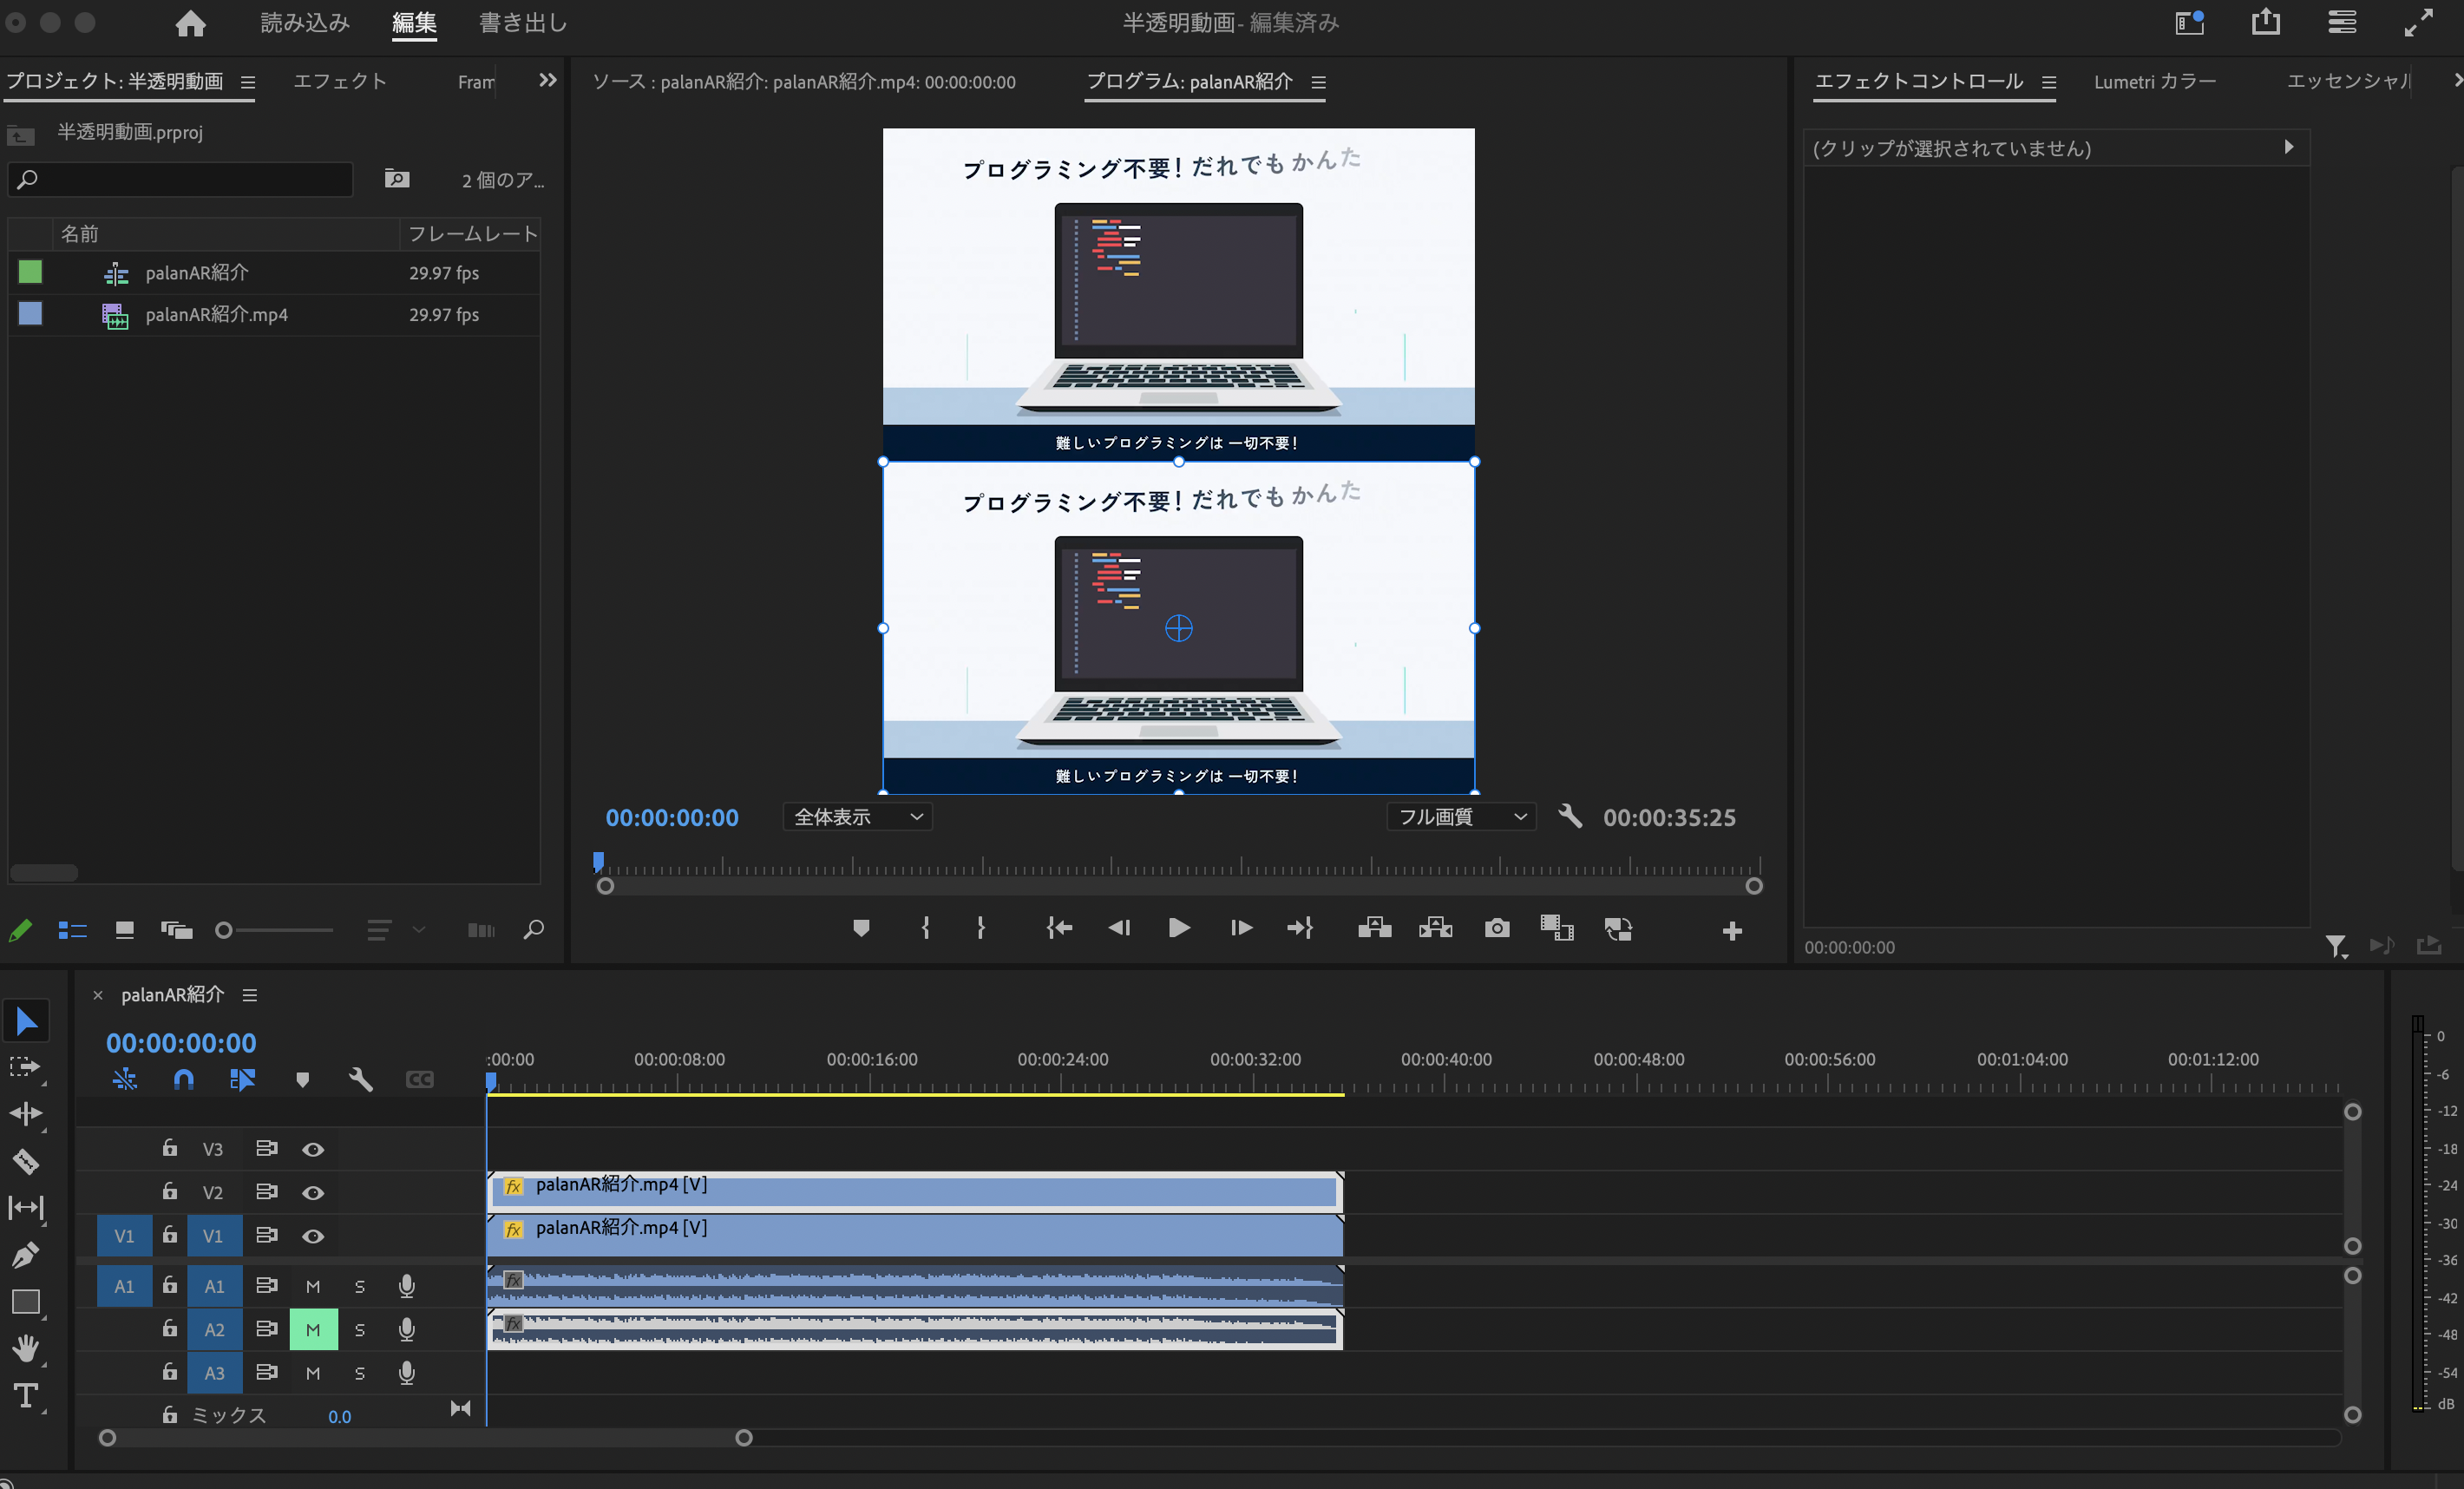
Task: Click the Extract button in Program monitor
Action: pyautogui.click(x=1436, y=929)
